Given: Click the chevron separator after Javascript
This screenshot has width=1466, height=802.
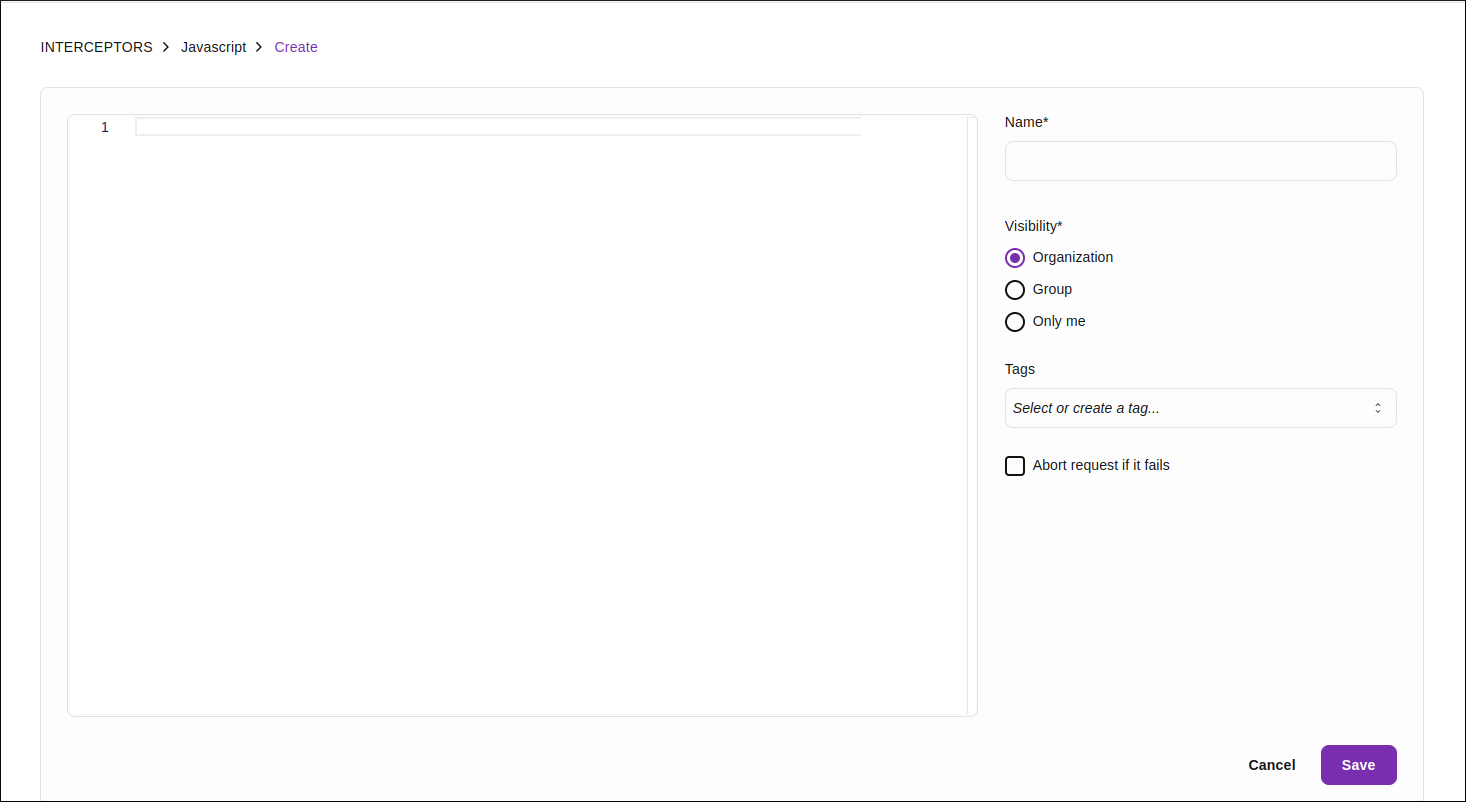Looking at the screenshot, I should (x=258, y=47).
